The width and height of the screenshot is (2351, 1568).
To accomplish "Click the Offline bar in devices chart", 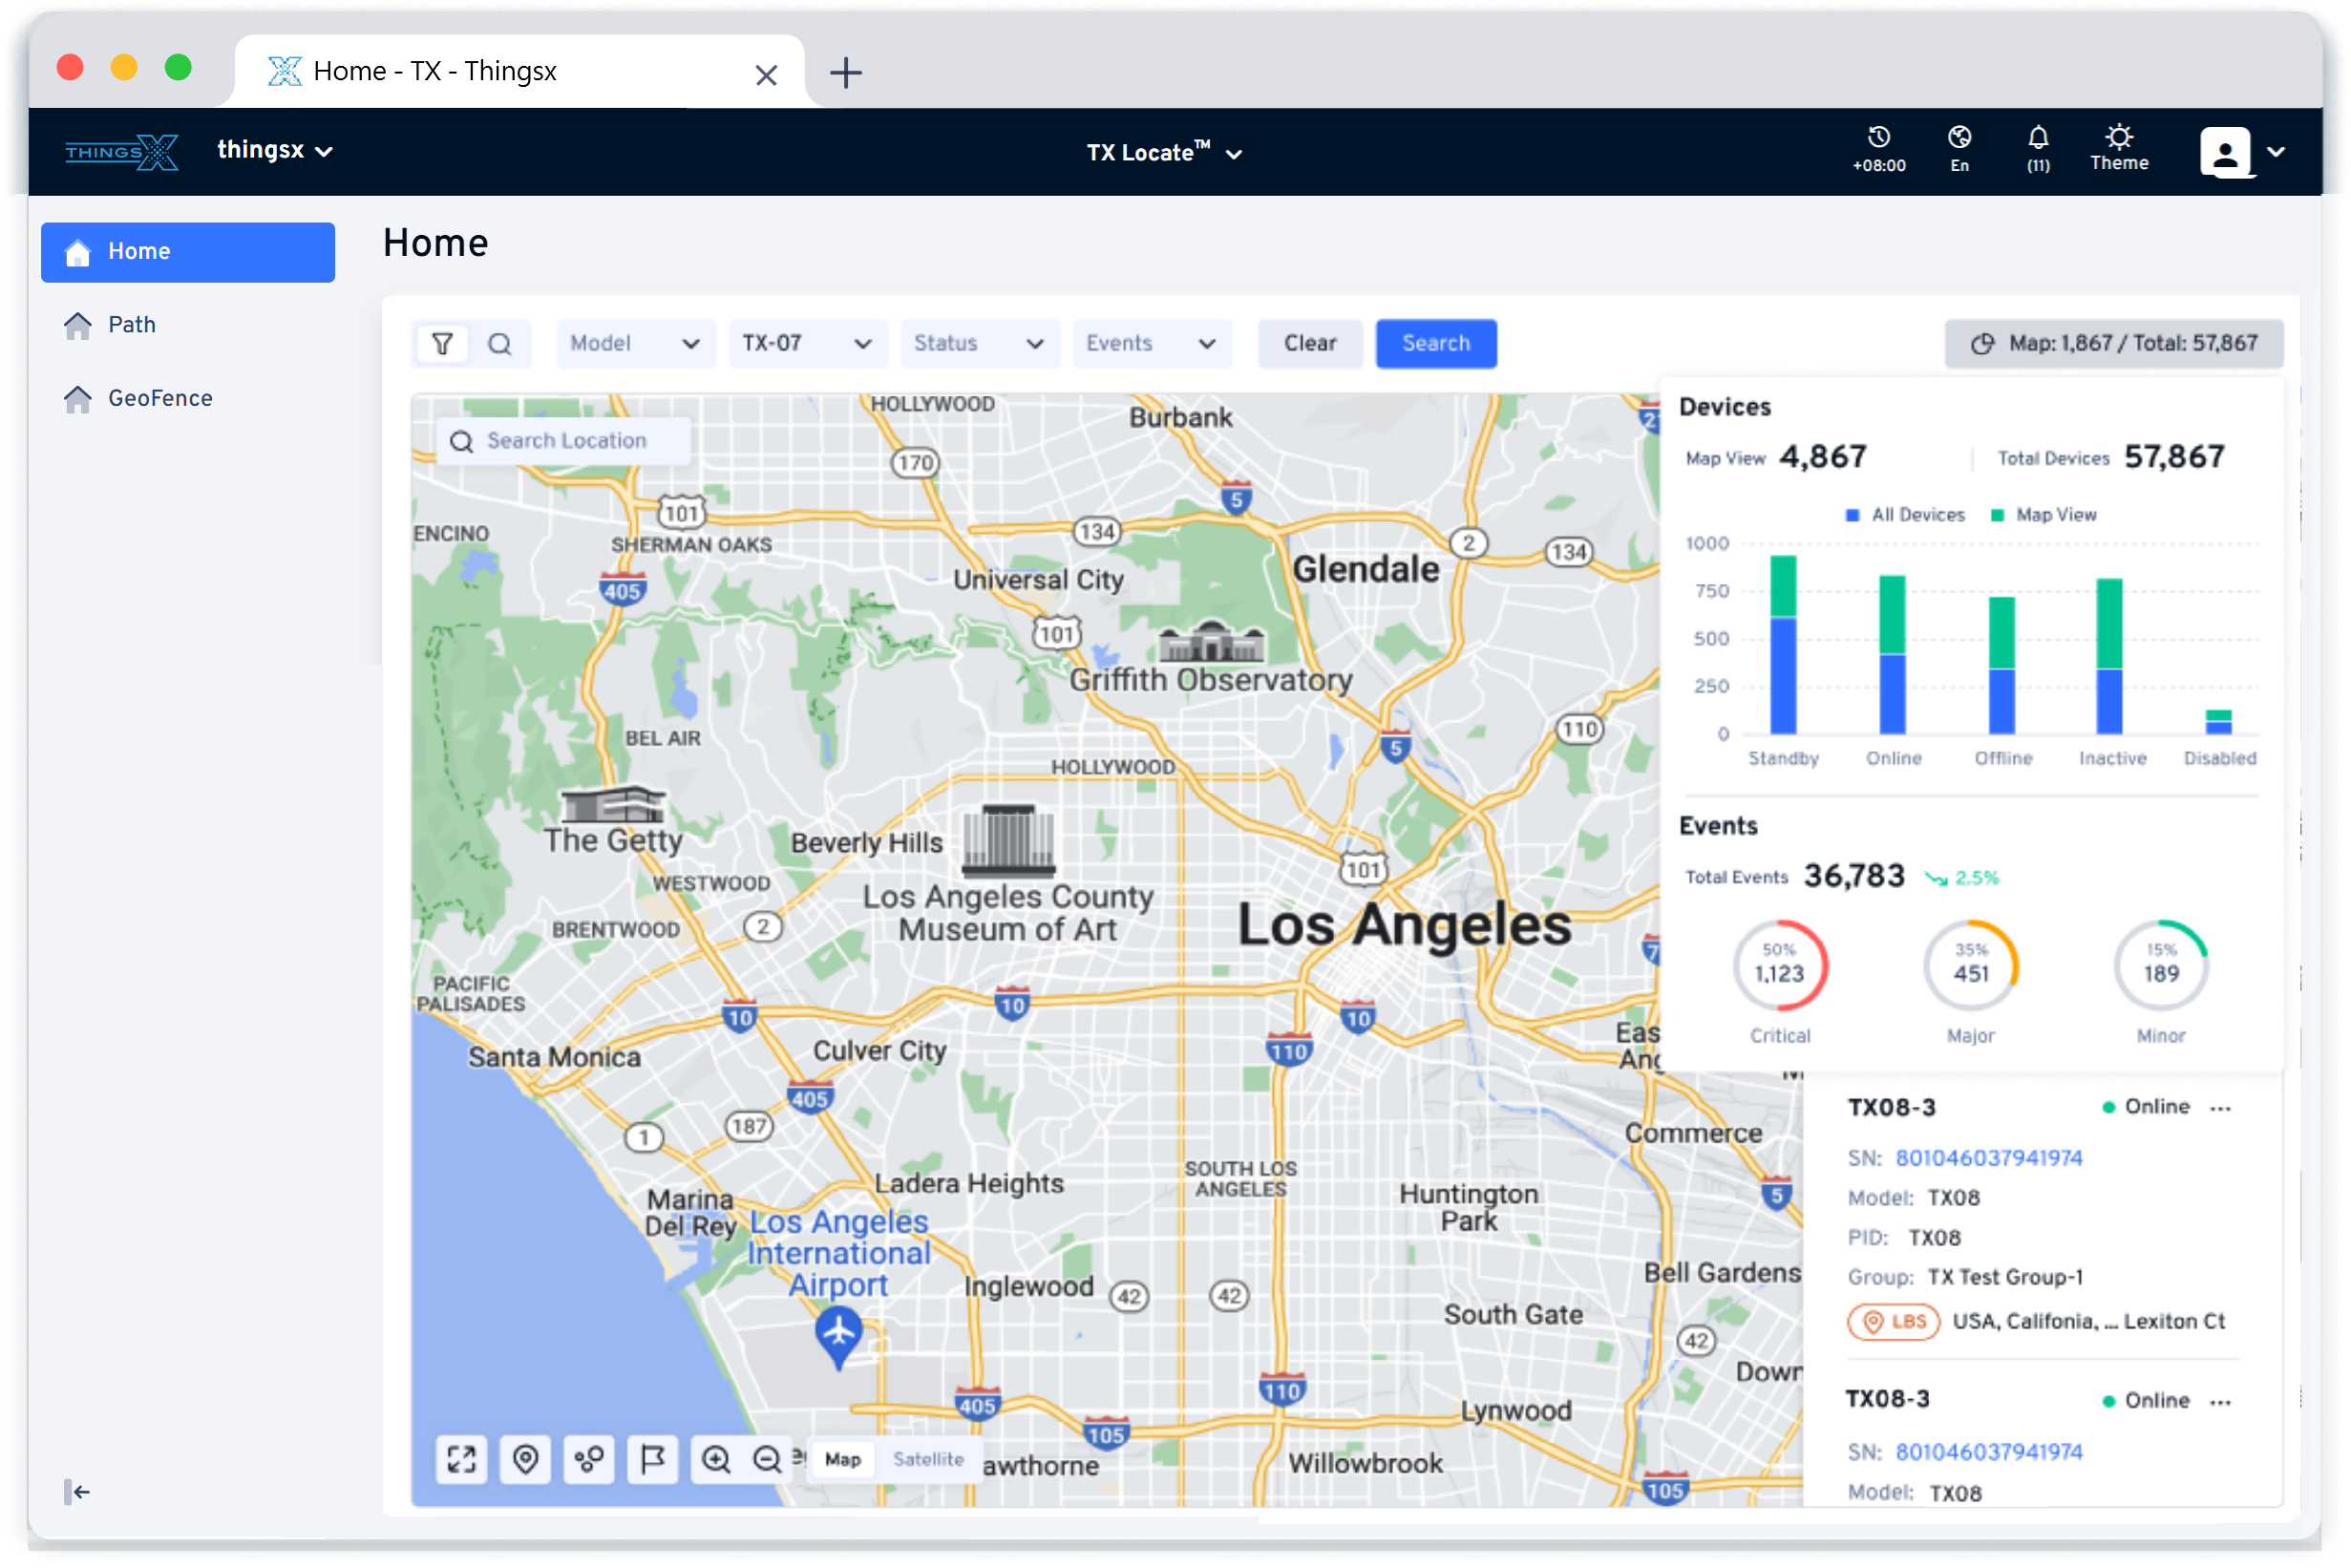I will (x=2001, y=666).
